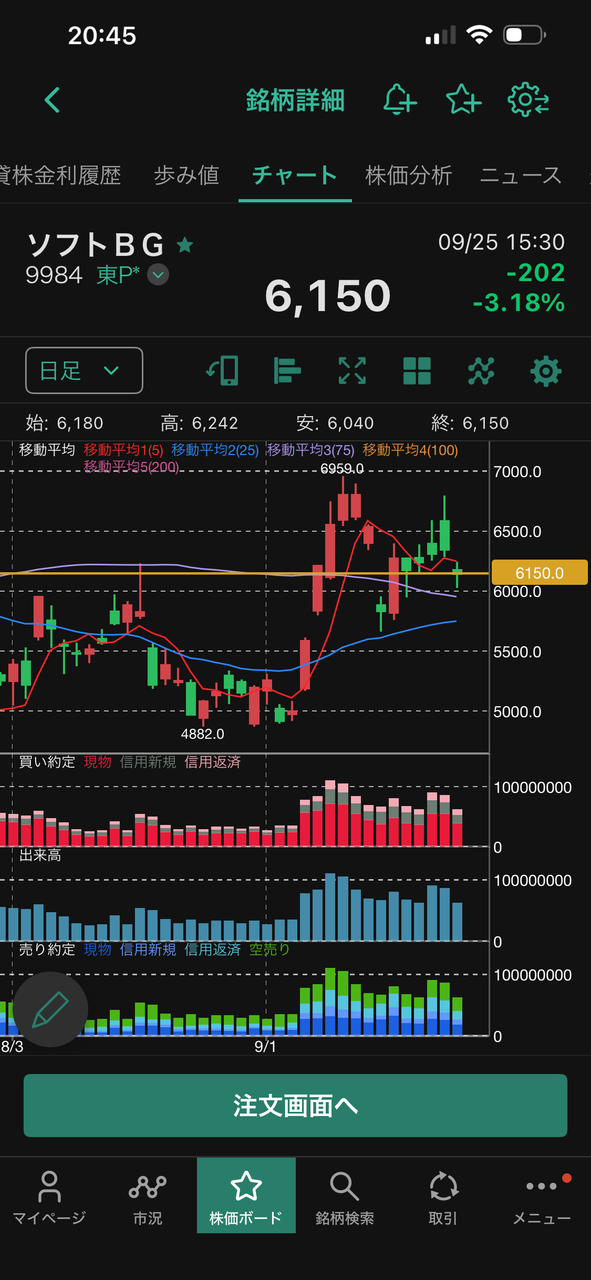Screen dimensions: 591x1280
Task: Open the 株価分析 tab
Action: click(x=409, y=175)
